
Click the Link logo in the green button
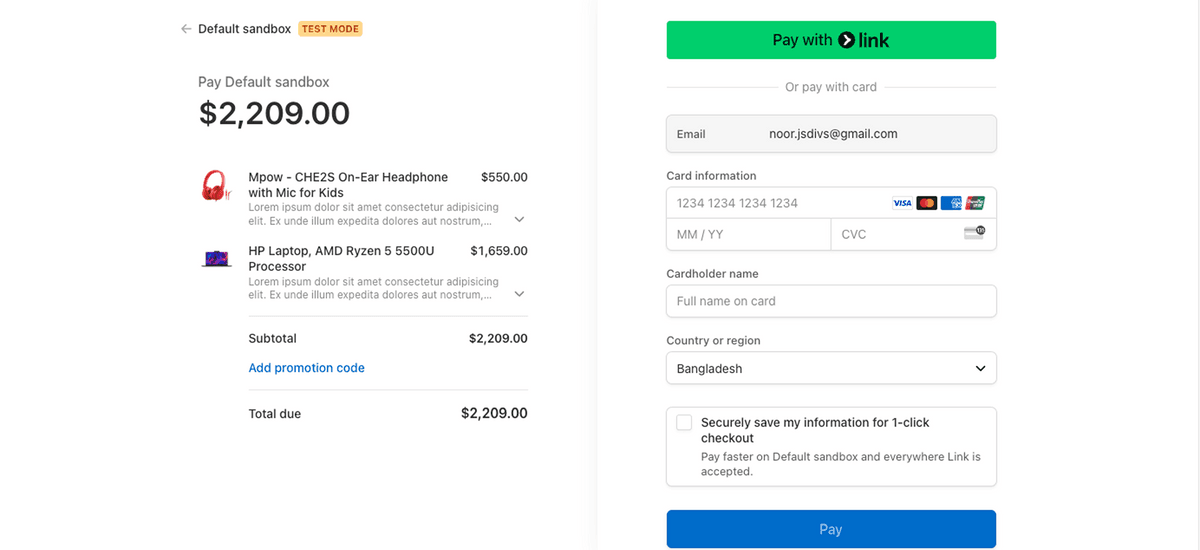[x=864, y=40]
